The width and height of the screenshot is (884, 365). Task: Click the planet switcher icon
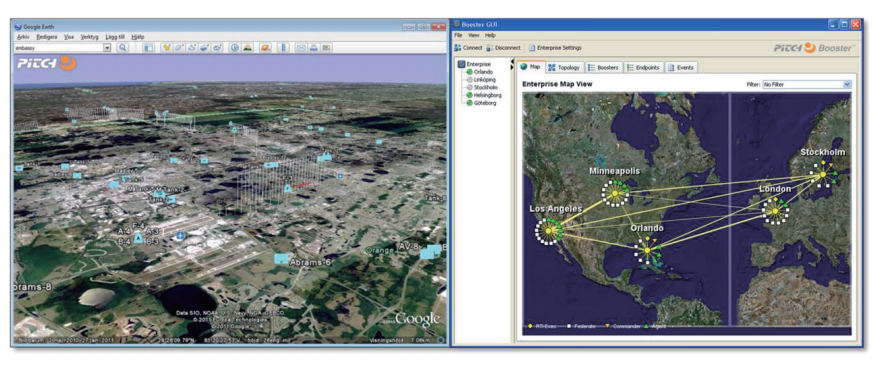tap(265, 47)
